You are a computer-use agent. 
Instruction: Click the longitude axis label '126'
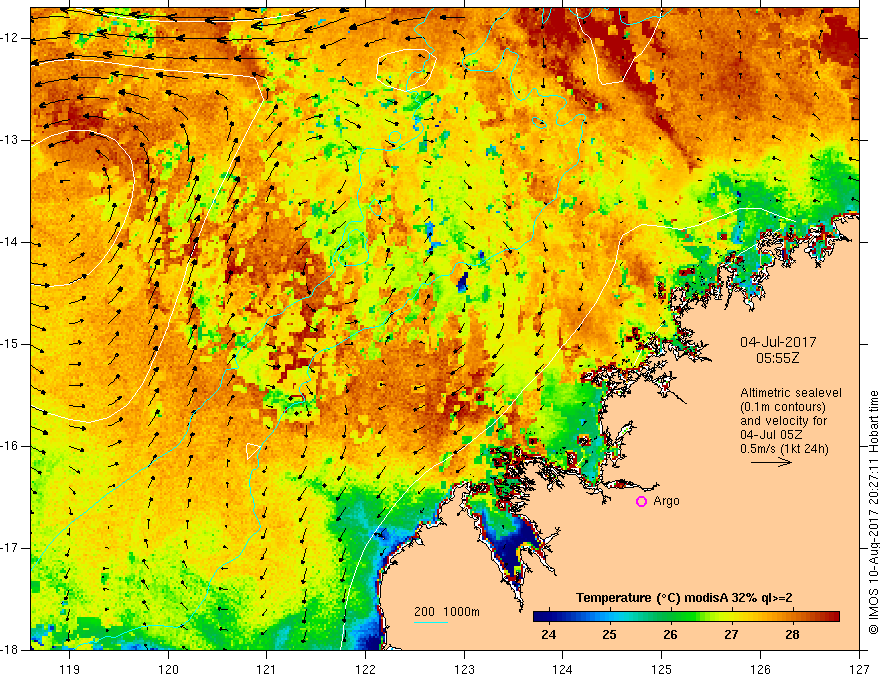(760, 669)
